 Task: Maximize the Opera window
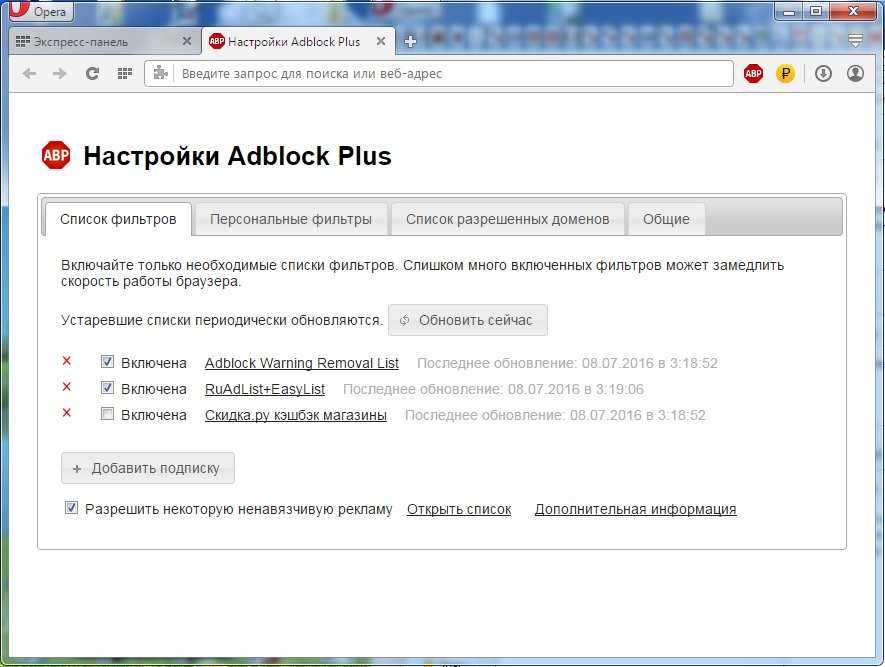point(816,11)
